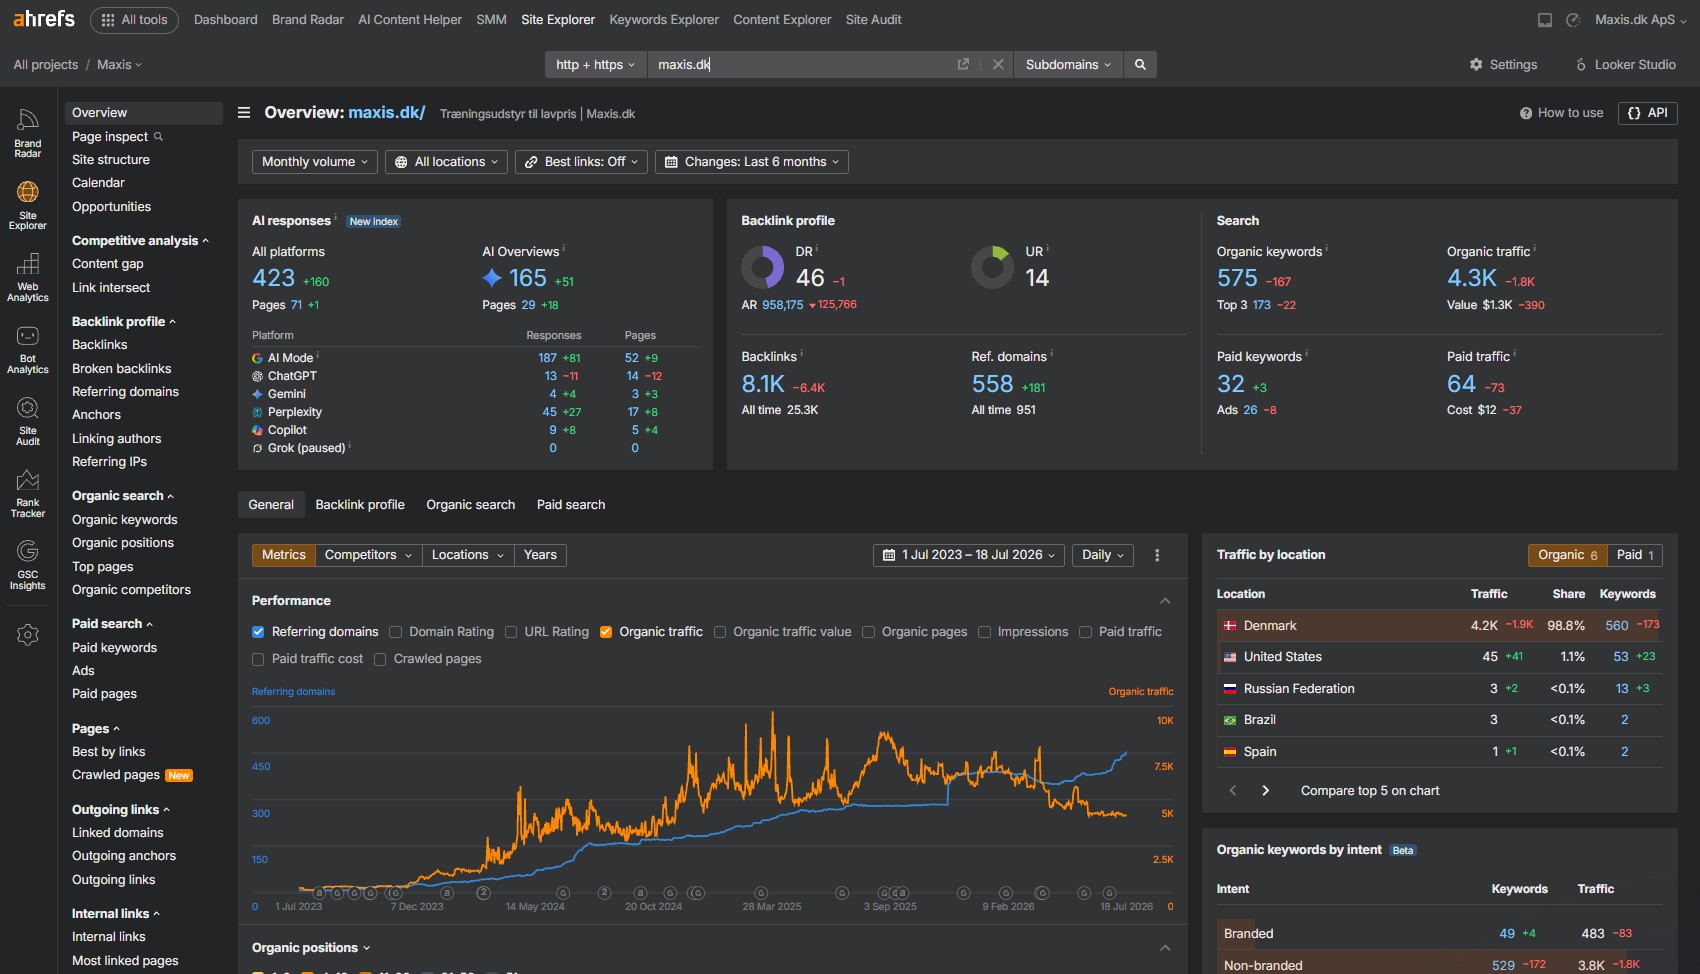Open Changes: Last 6 months dropdown
Screen dimensions: 1700x974
[x=752, y=162]
